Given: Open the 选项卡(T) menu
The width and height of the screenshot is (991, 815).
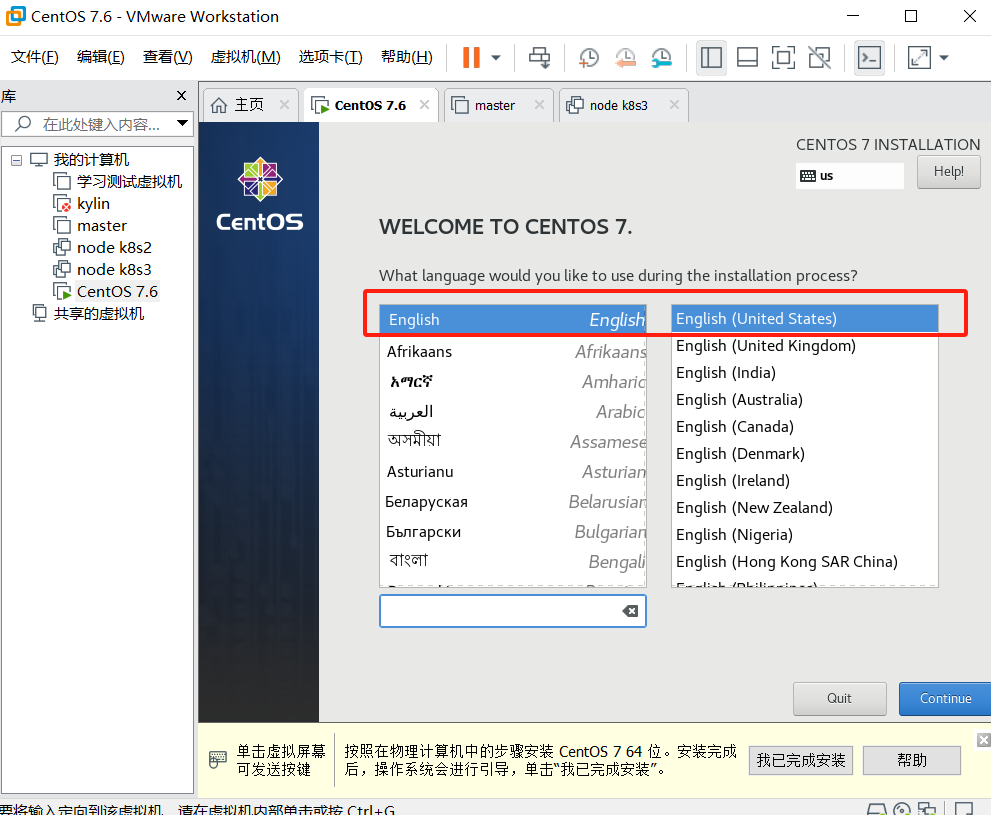Looking at the screenshot, I should [x=331, y=57].
